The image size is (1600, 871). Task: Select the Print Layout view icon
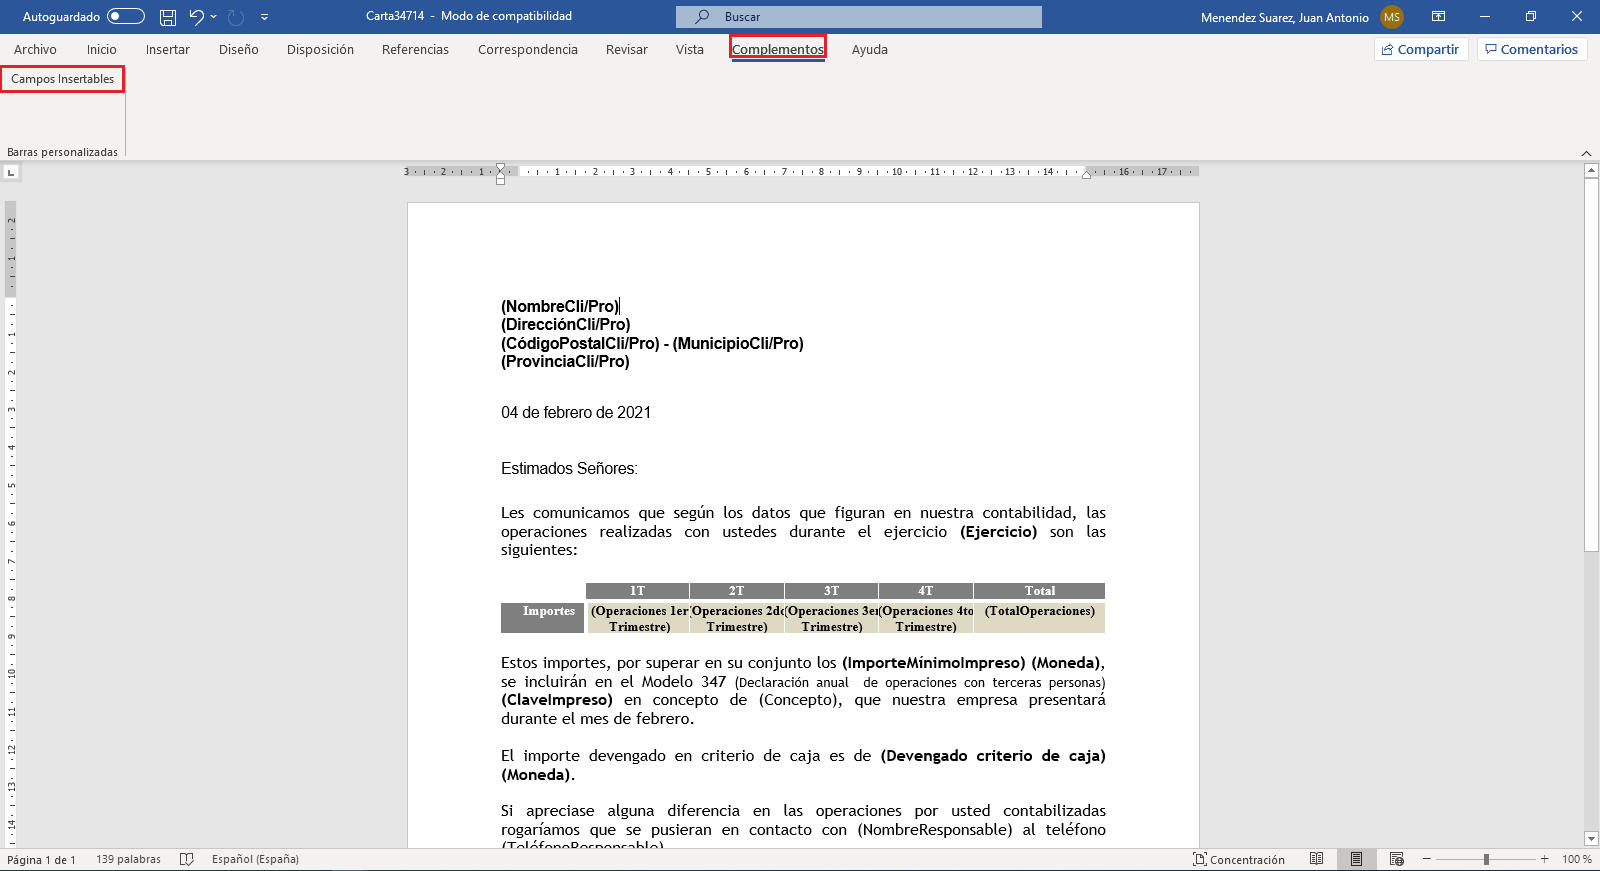click(1357, 859)
